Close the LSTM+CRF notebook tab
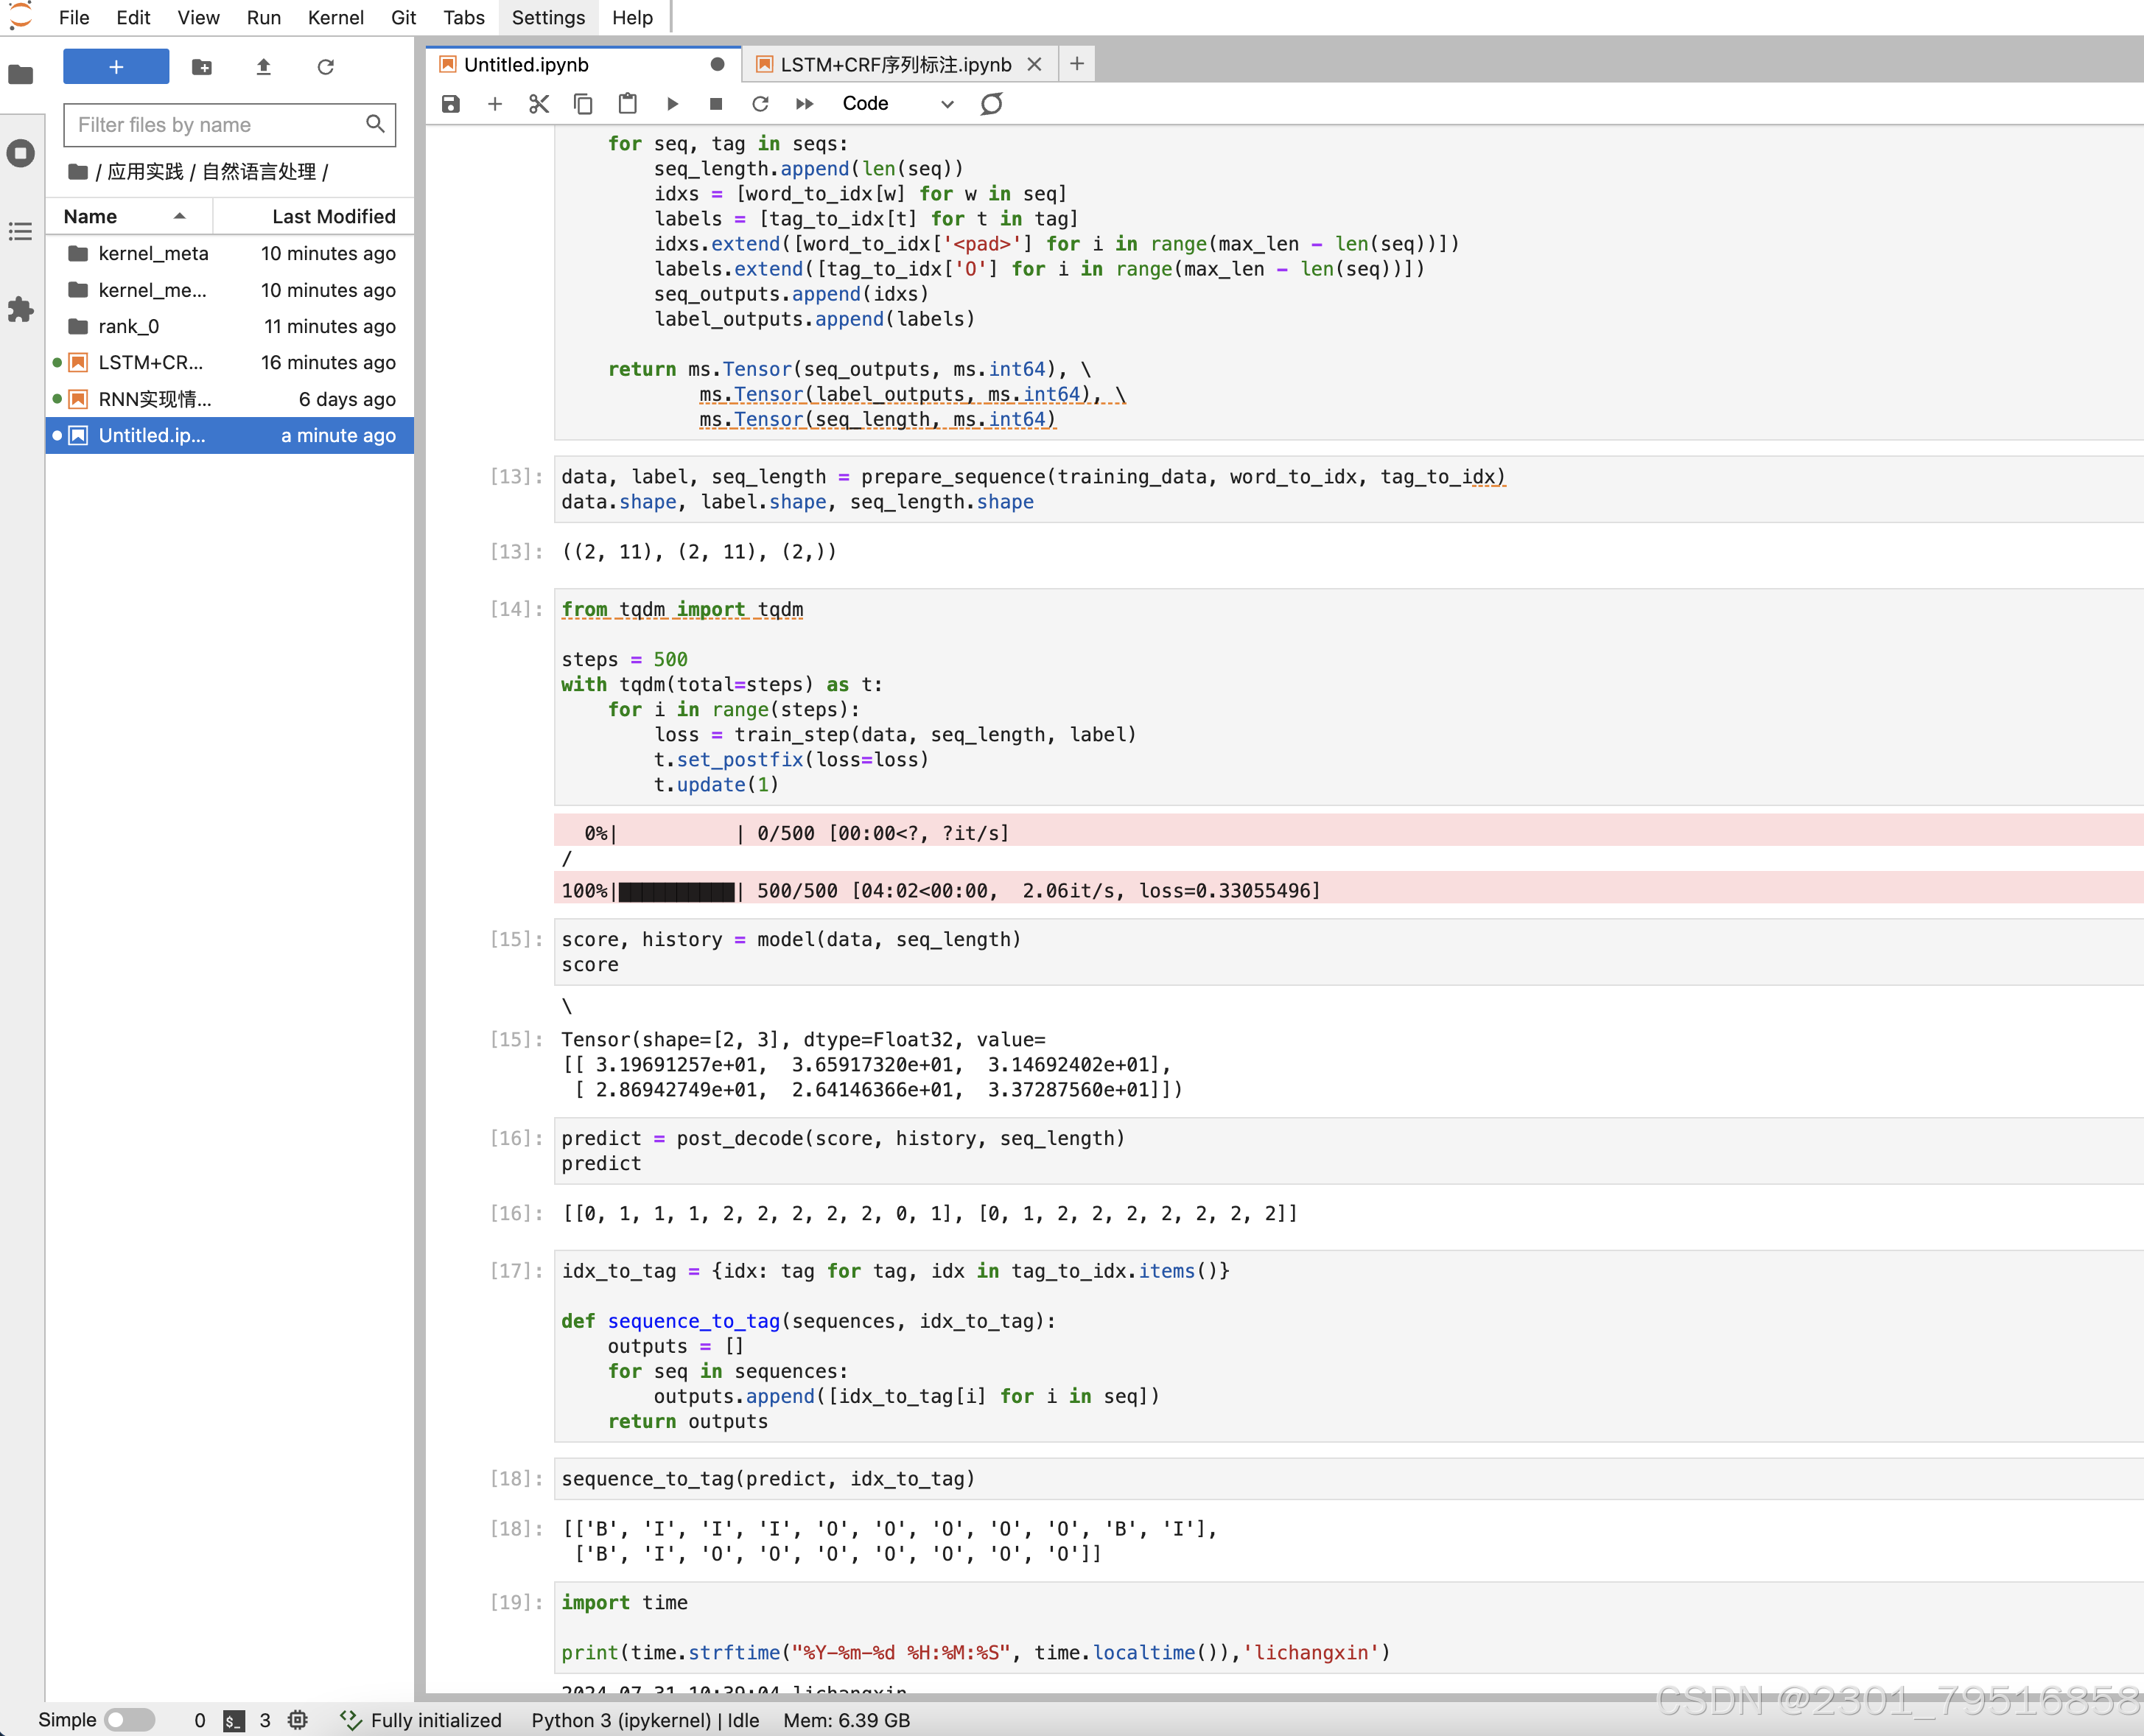2144x1736 pixels. (1034, 65)
